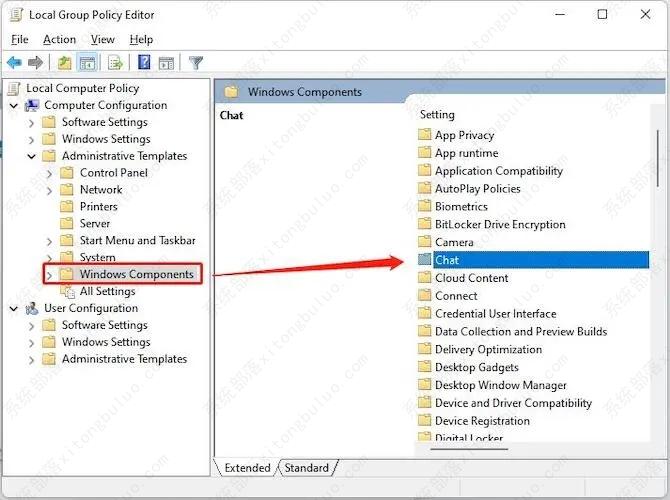Viewport: 670px width, 500px height.
Task: Open the Help menu
Action: (141, 39)
